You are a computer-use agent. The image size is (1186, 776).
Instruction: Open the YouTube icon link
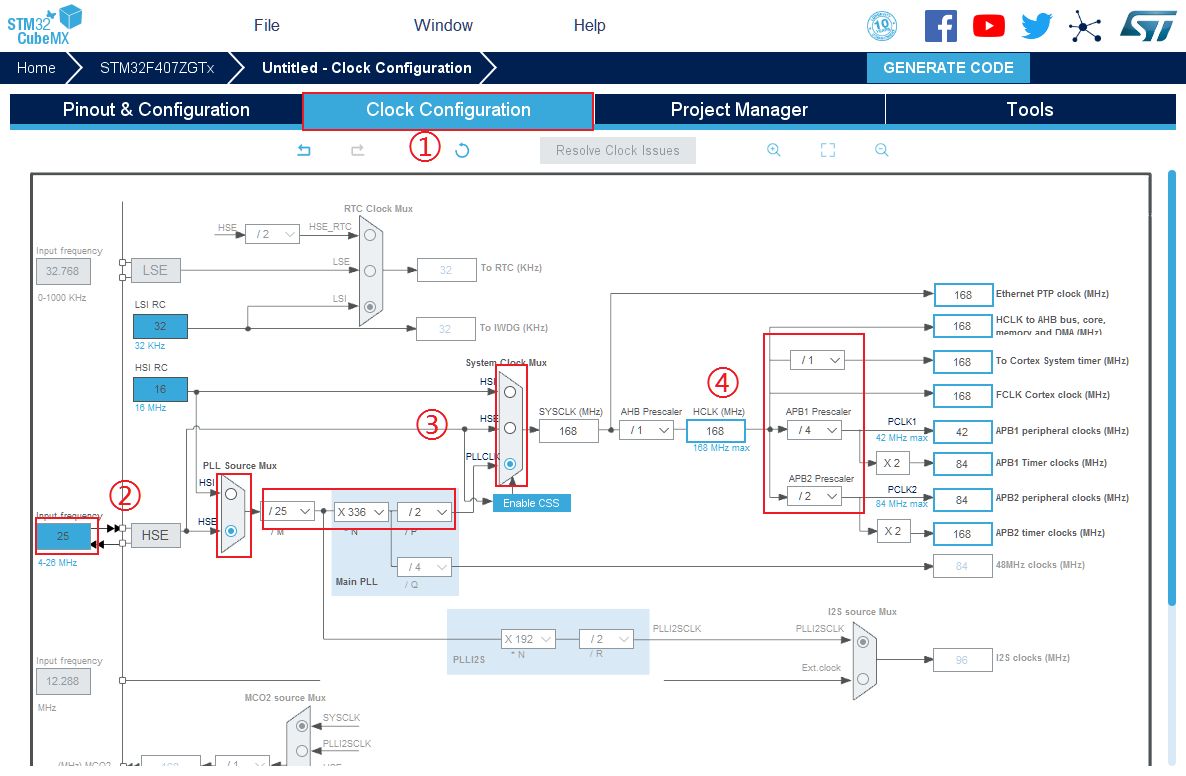(x=989, y=26)
